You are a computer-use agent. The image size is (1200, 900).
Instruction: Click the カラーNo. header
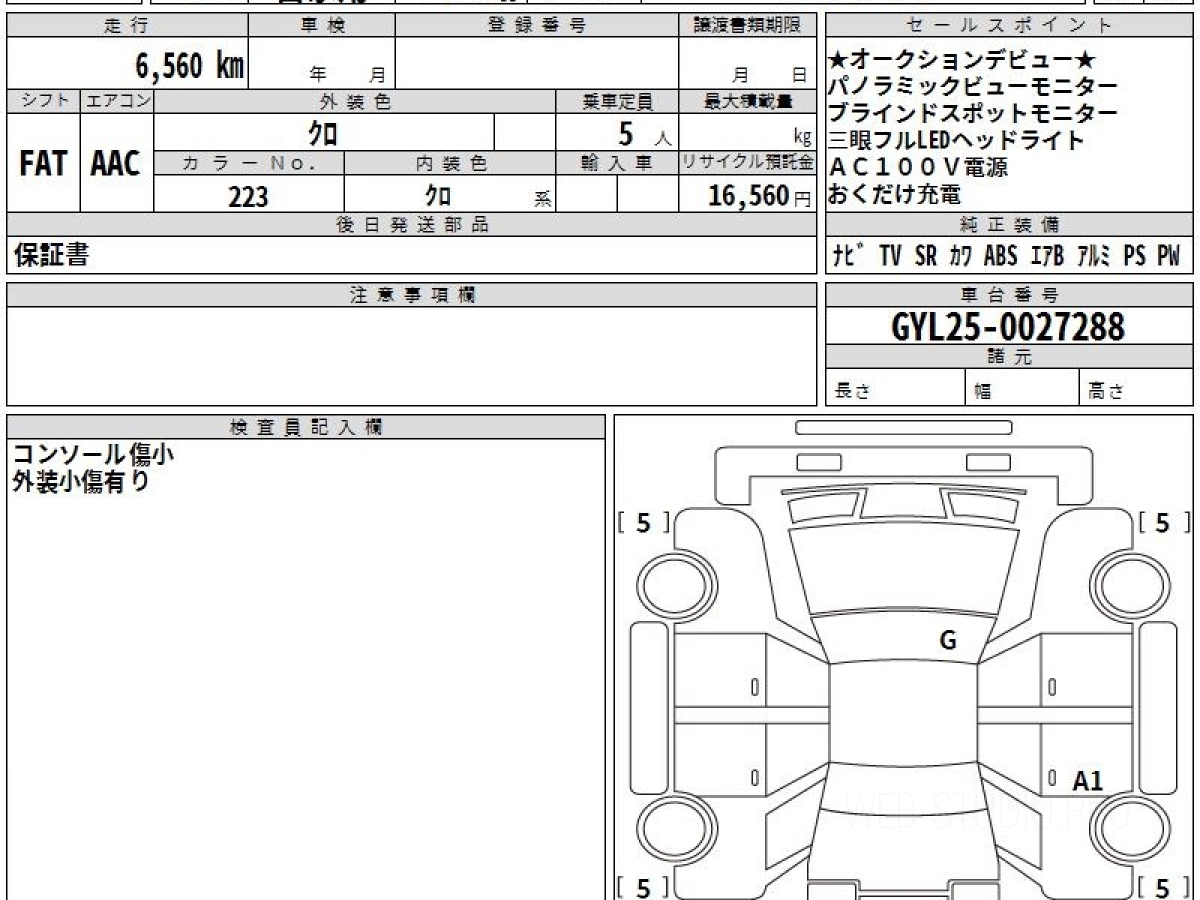pos(249,164)
